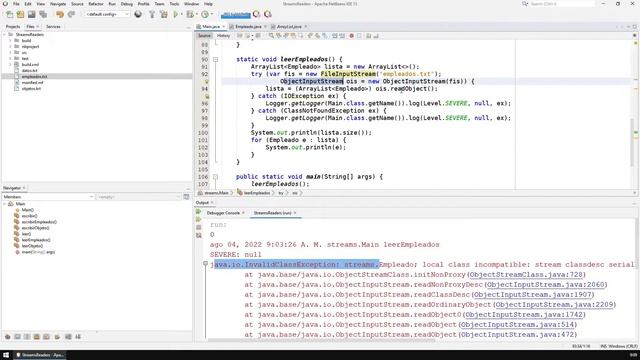This screenshot has height=360, width=640.
Task: Open the Members dropdown in Navigator
Action: click(x=48, y=197)
